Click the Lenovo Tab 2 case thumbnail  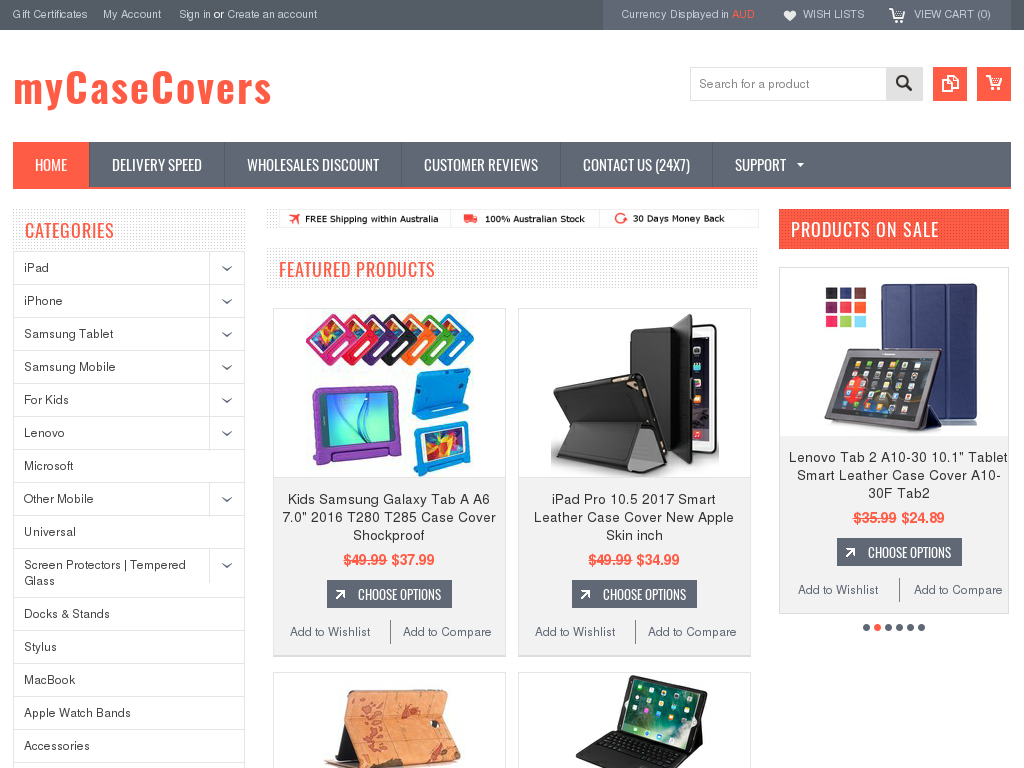pos(893,353)
